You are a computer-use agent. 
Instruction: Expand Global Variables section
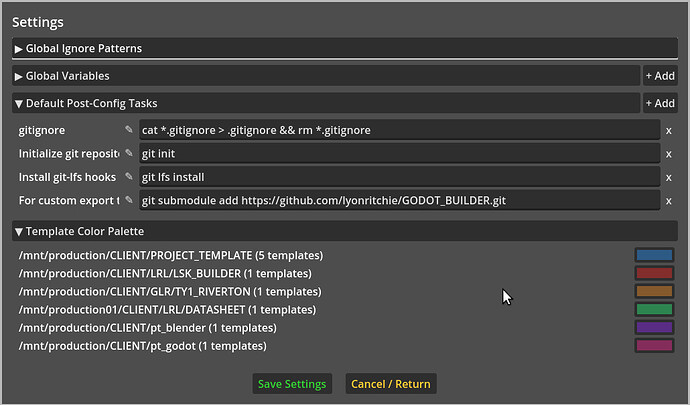coord(326,76)
